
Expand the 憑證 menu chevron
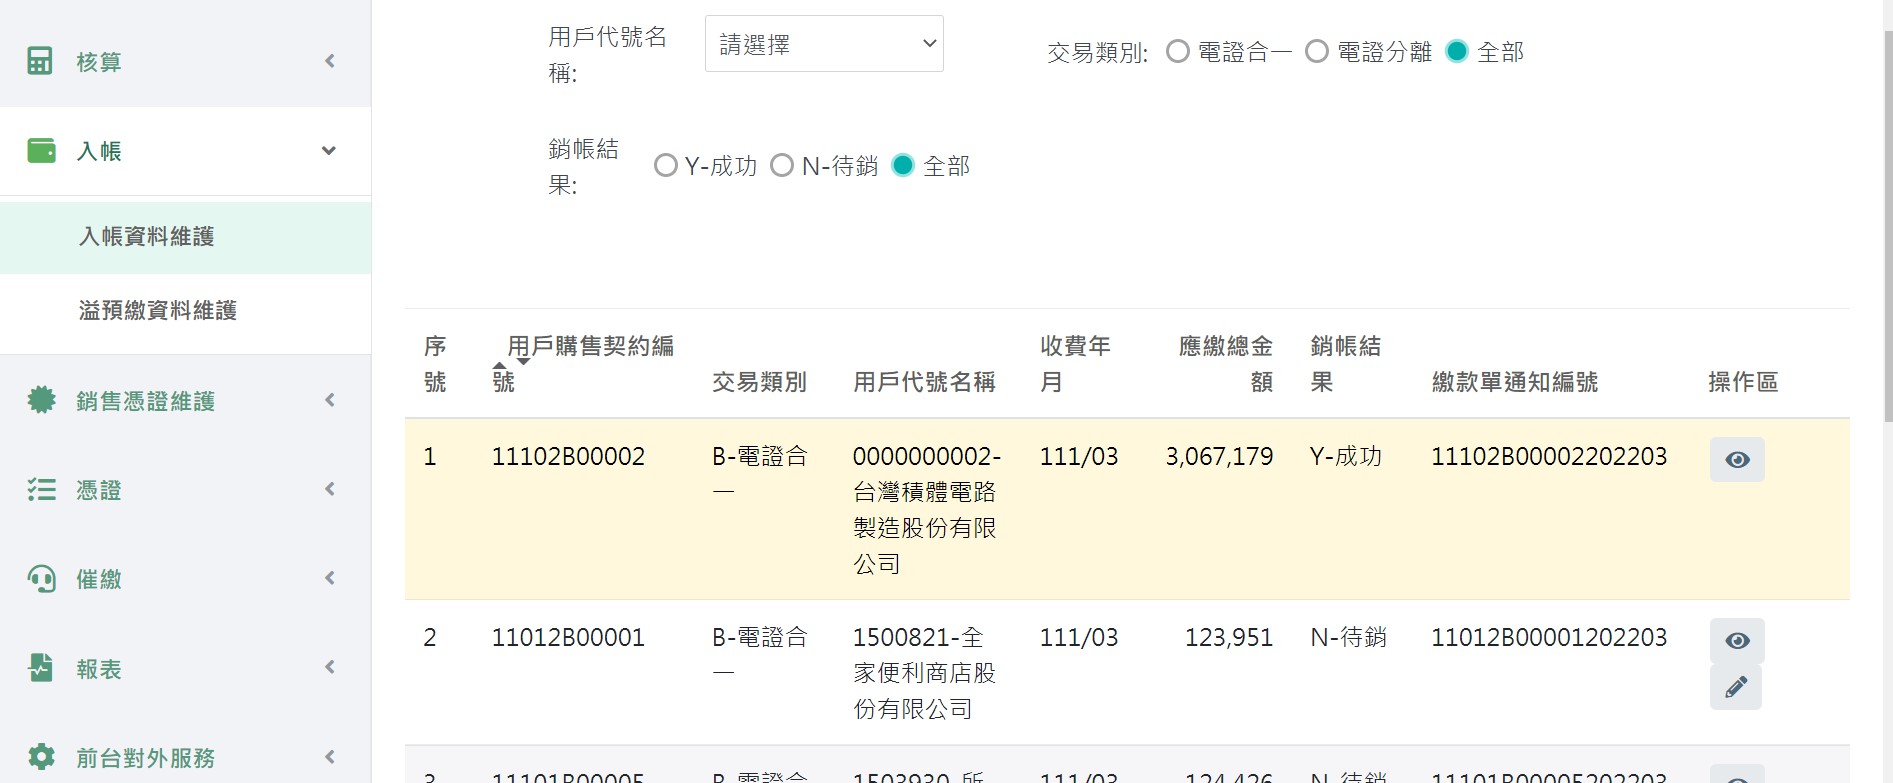pos(329,489)
